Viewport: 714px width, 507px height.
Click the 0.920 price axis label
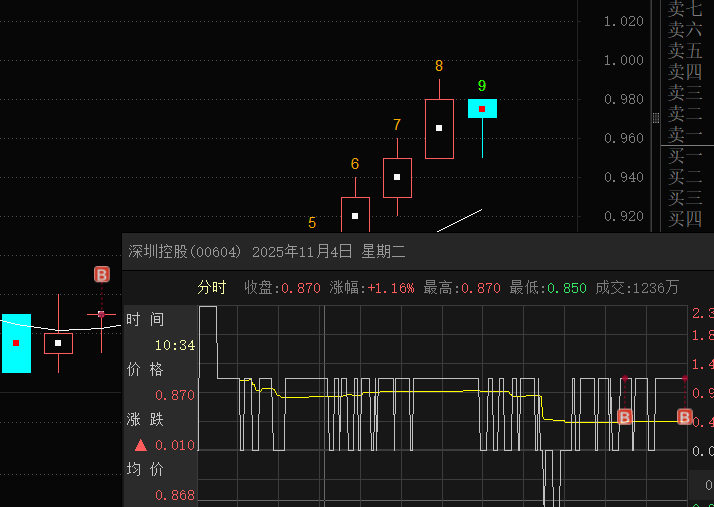coord(623,216)
